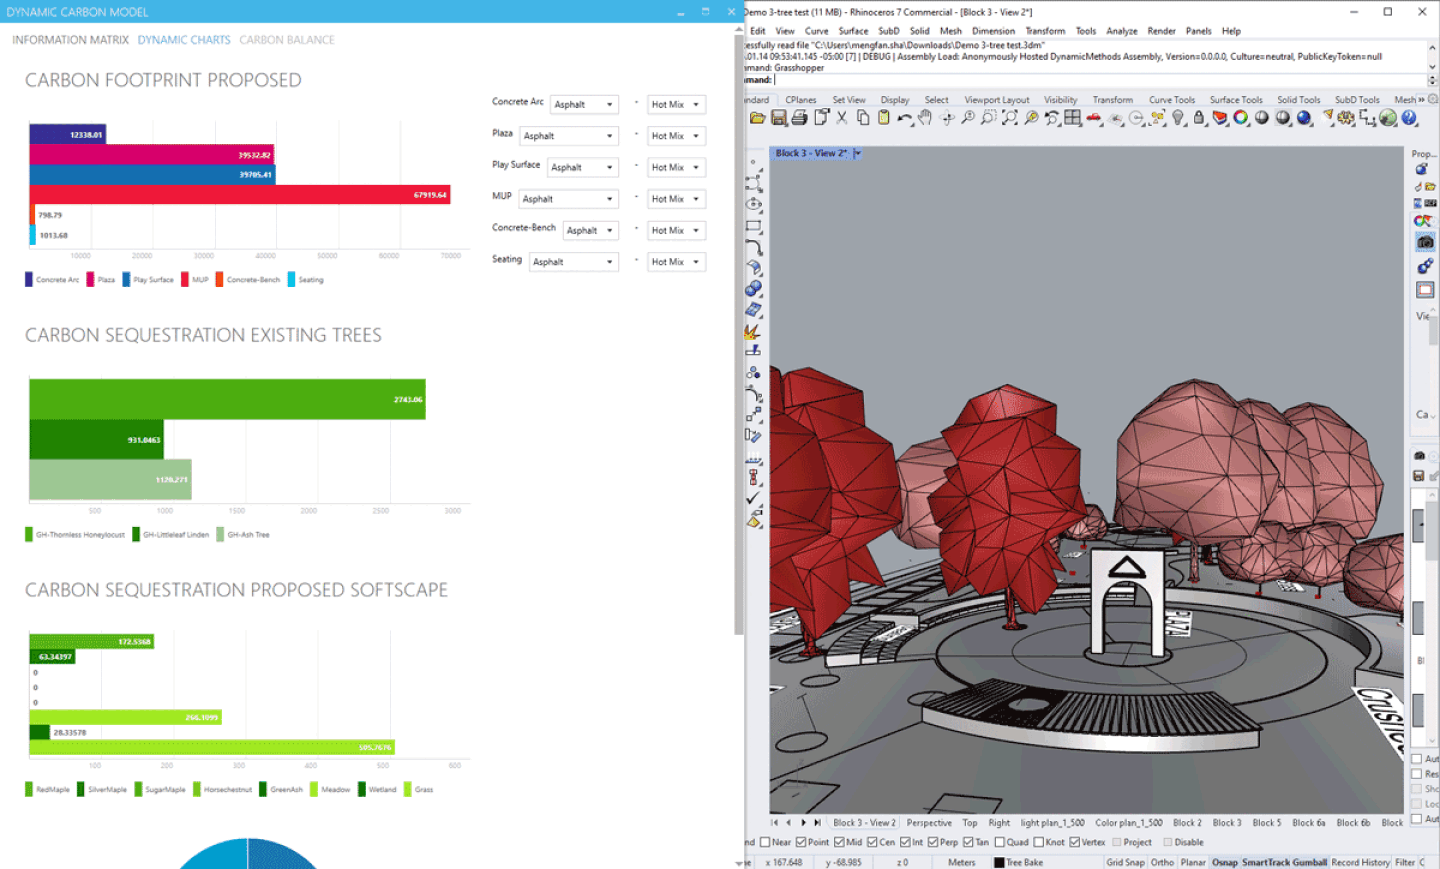1440x869 pixels.
Task: Open the Concrete Arc material dropdown
Action: click(x=584, y=105)
